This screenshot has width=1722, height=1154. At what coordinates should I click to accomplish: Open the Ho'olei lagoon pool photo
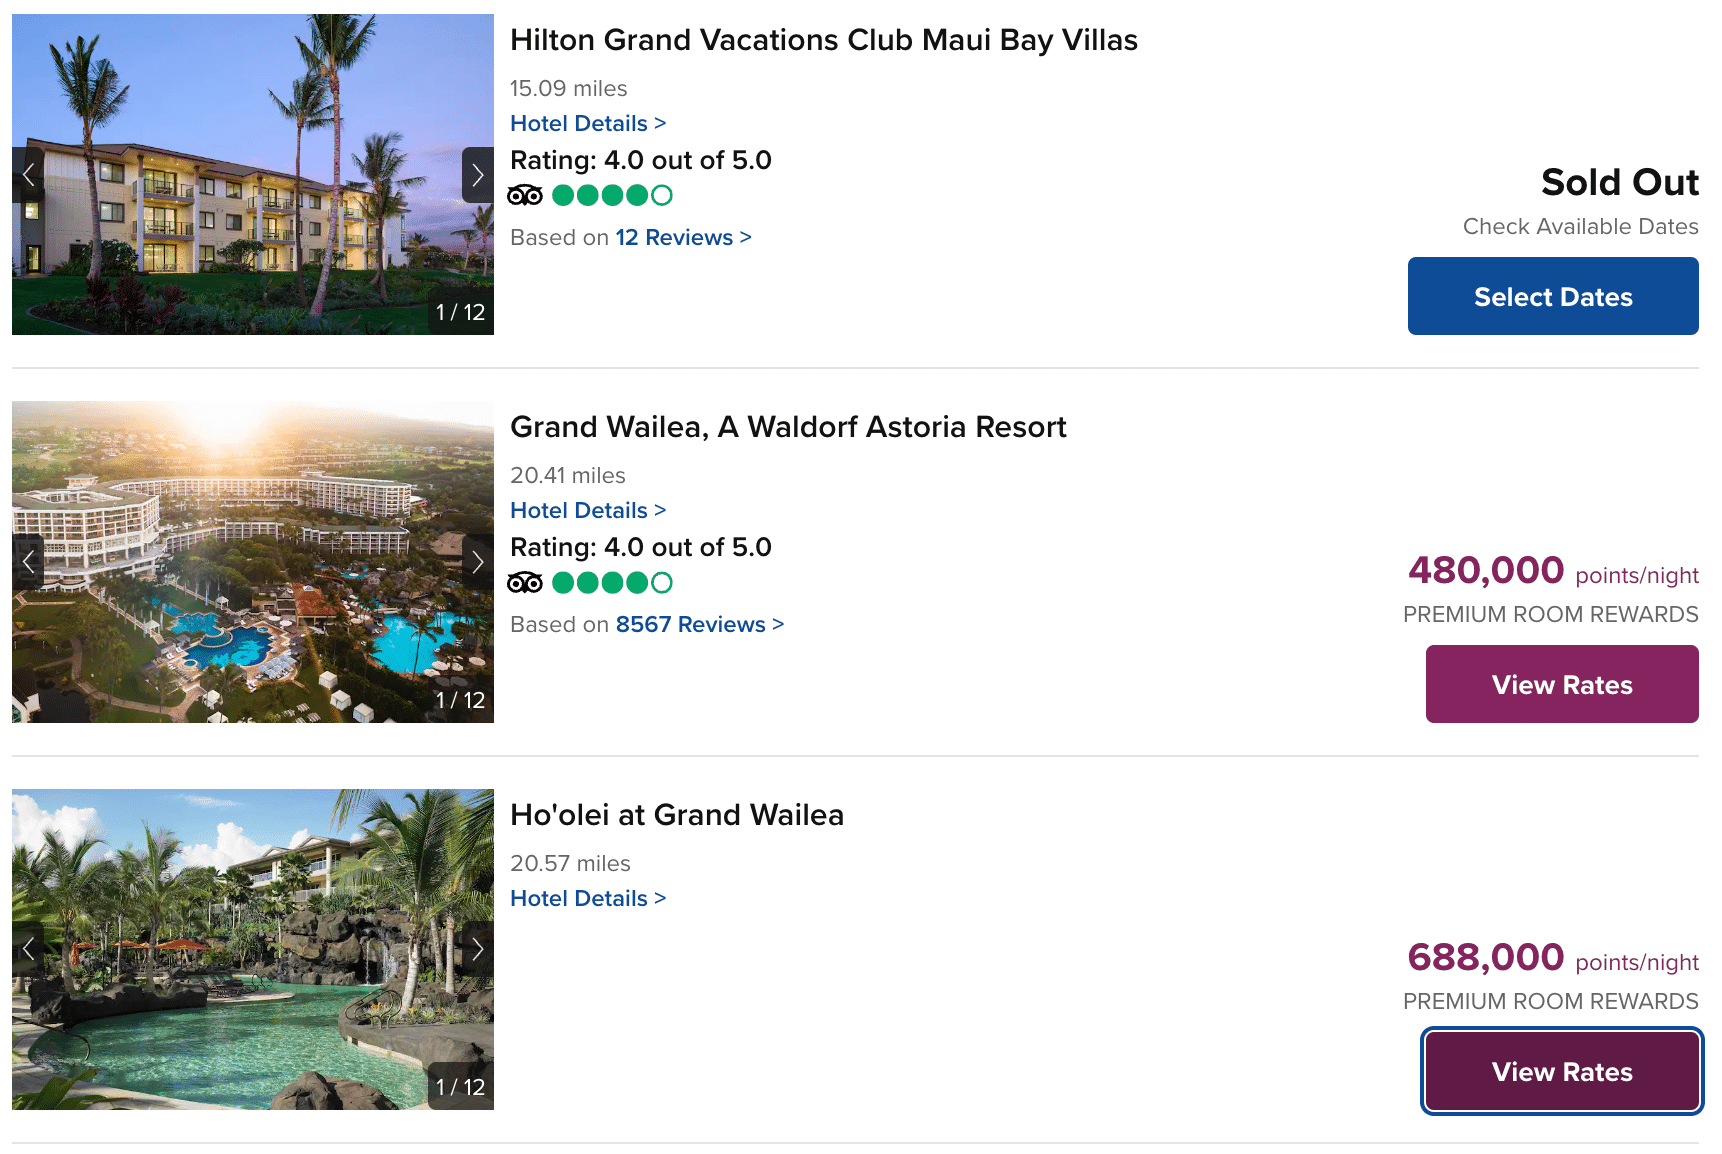(252, 949)
